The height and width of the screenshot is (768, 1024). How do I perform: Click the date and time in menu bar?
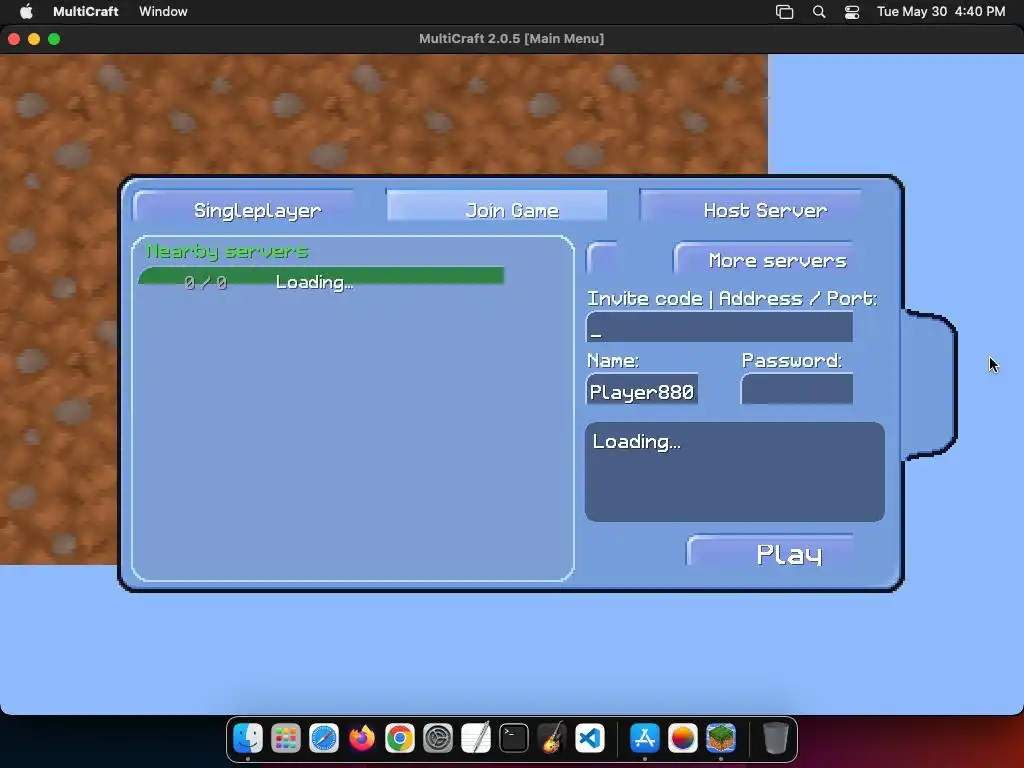941,11
